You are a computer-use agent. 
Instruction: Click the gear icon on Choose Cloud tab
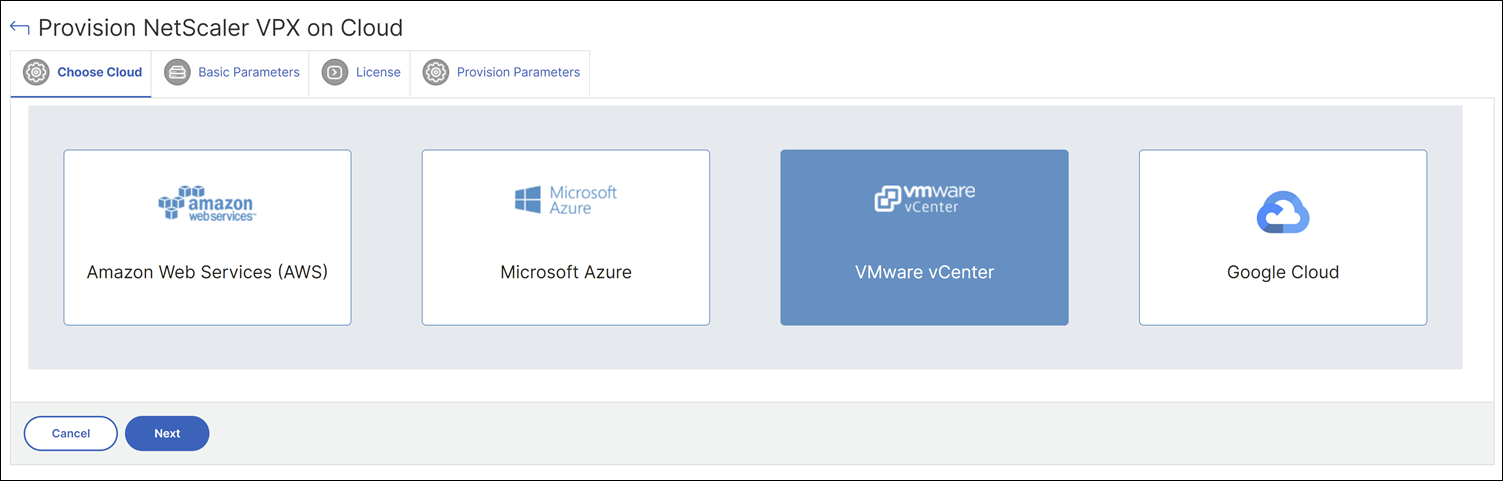click(x=37, y=73)
